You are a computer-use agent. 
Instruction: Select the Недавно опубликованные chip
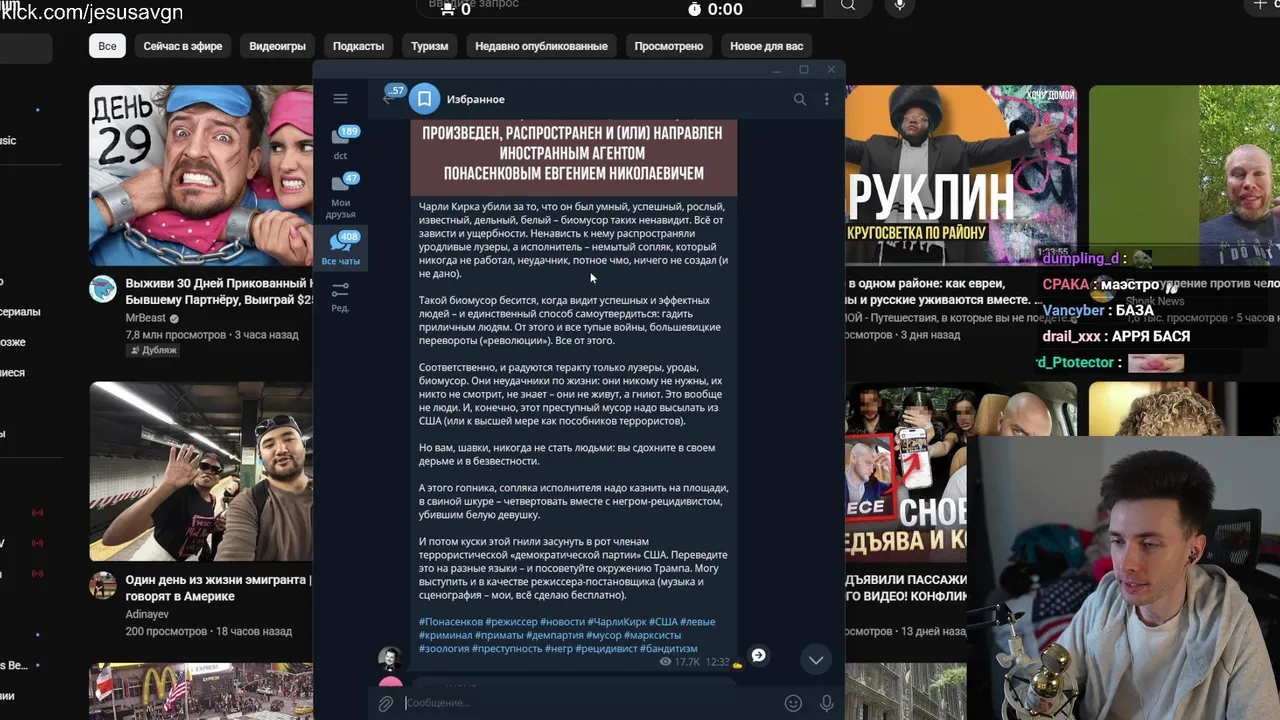(541, 46)
